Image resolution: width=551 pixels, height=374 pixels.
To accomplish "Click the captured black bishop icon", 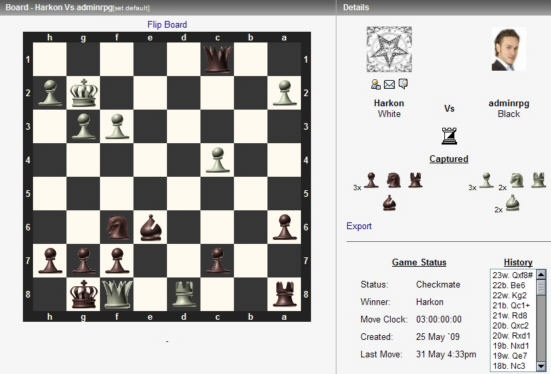I will point(389,203).
